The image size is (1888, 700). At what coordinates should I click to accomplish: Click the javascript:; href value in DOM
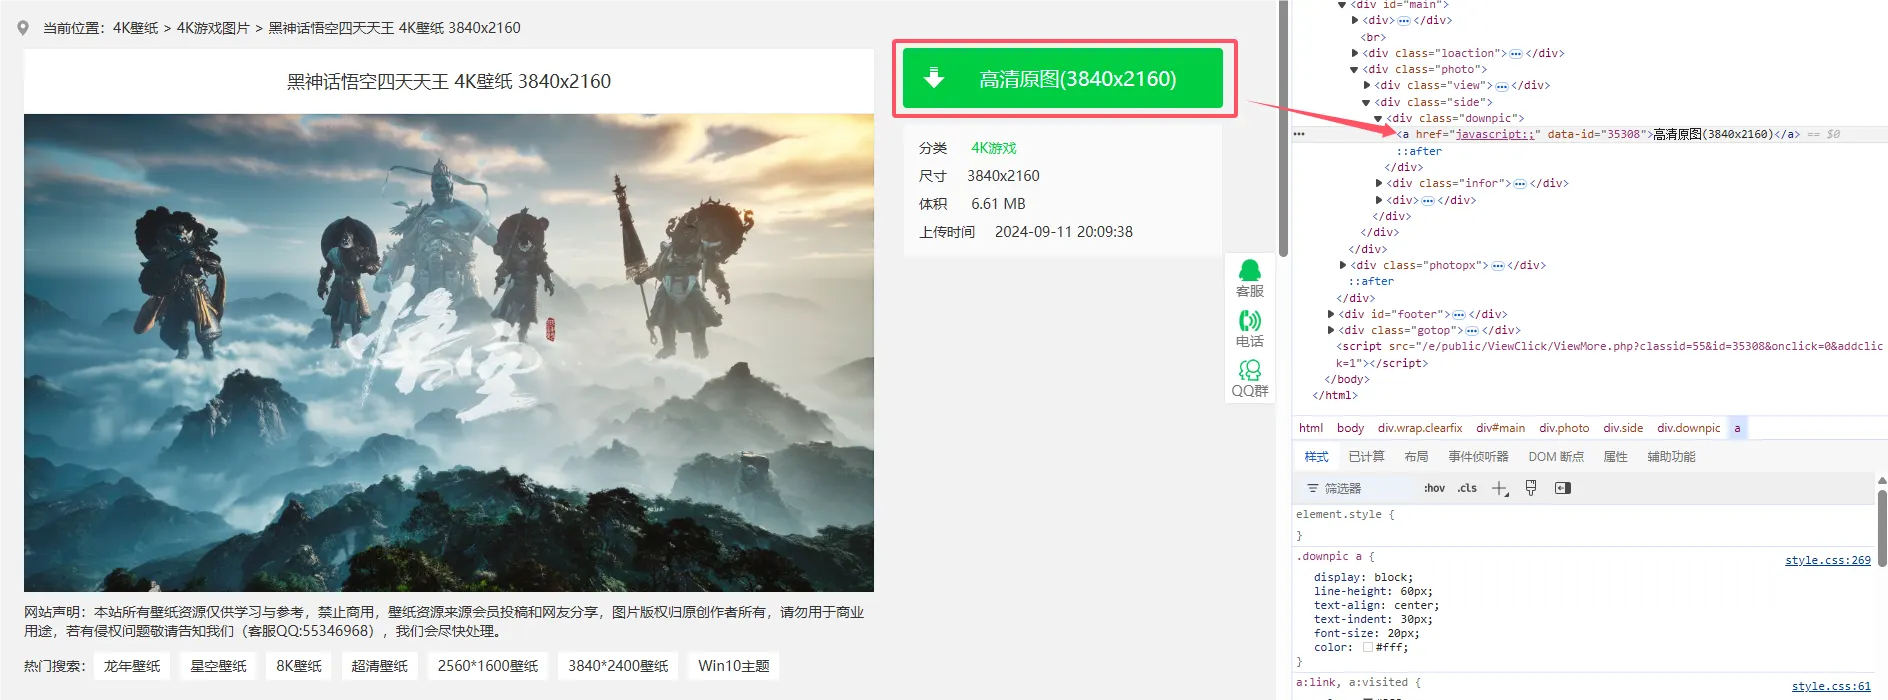(x=1494, y=134)
